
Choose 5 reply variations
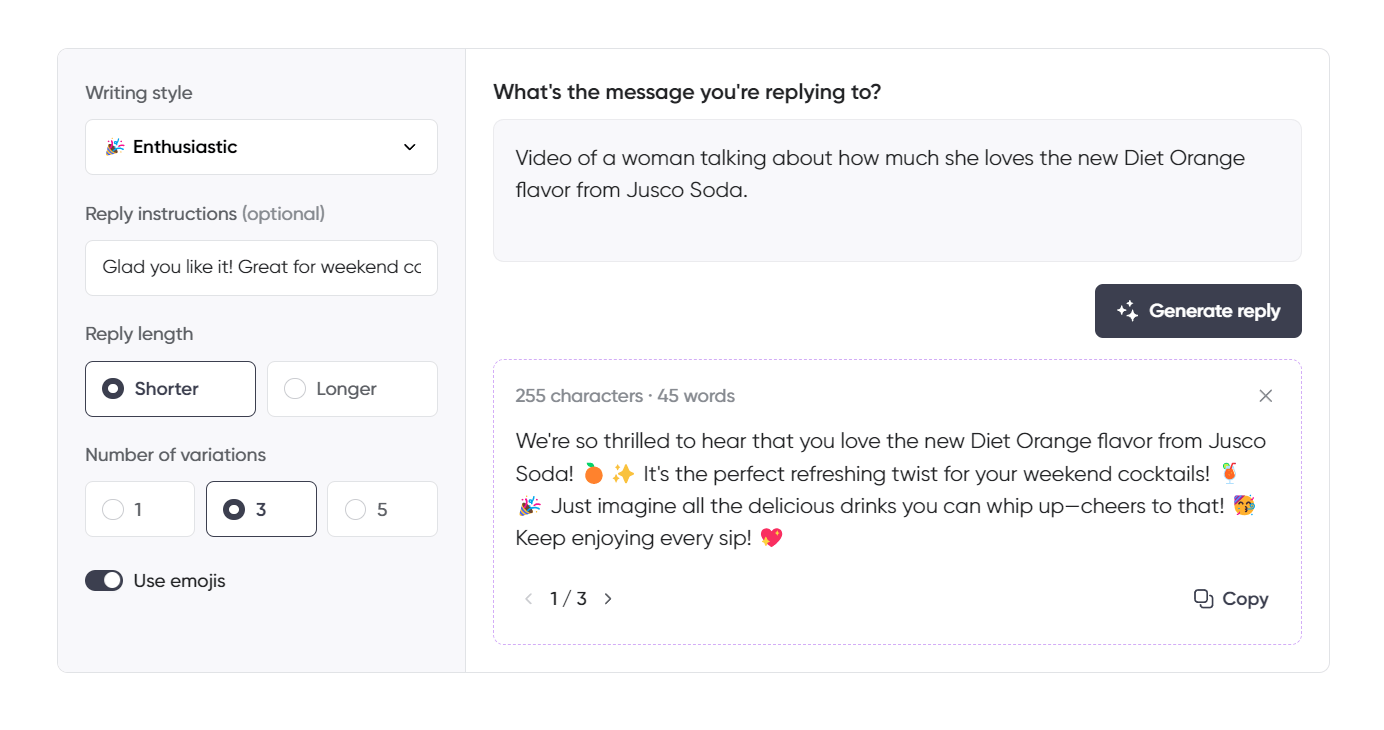point(382,509)
